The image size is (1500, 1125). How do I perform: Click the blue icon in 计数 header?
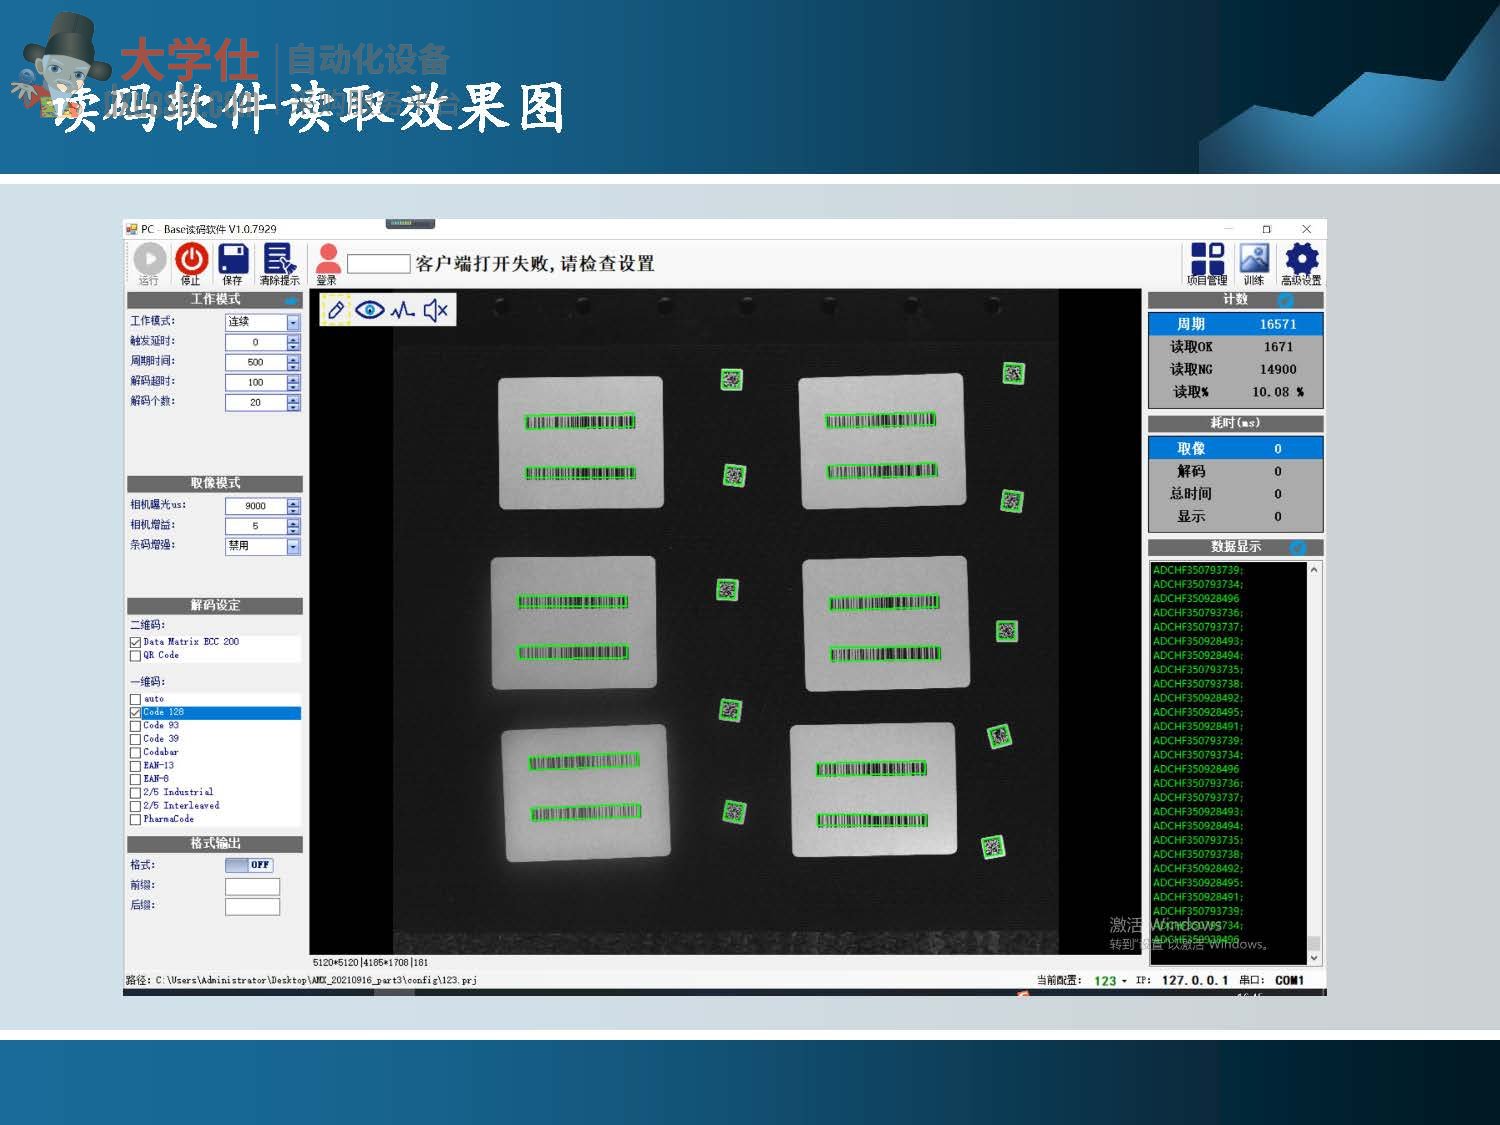1285,300
